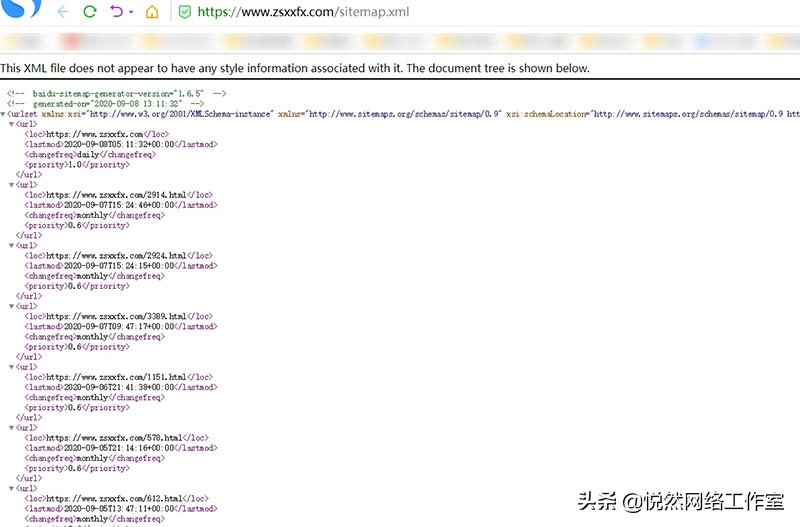Collapse the root urlset node
This screenshot has width=800, height=527.
4,115
